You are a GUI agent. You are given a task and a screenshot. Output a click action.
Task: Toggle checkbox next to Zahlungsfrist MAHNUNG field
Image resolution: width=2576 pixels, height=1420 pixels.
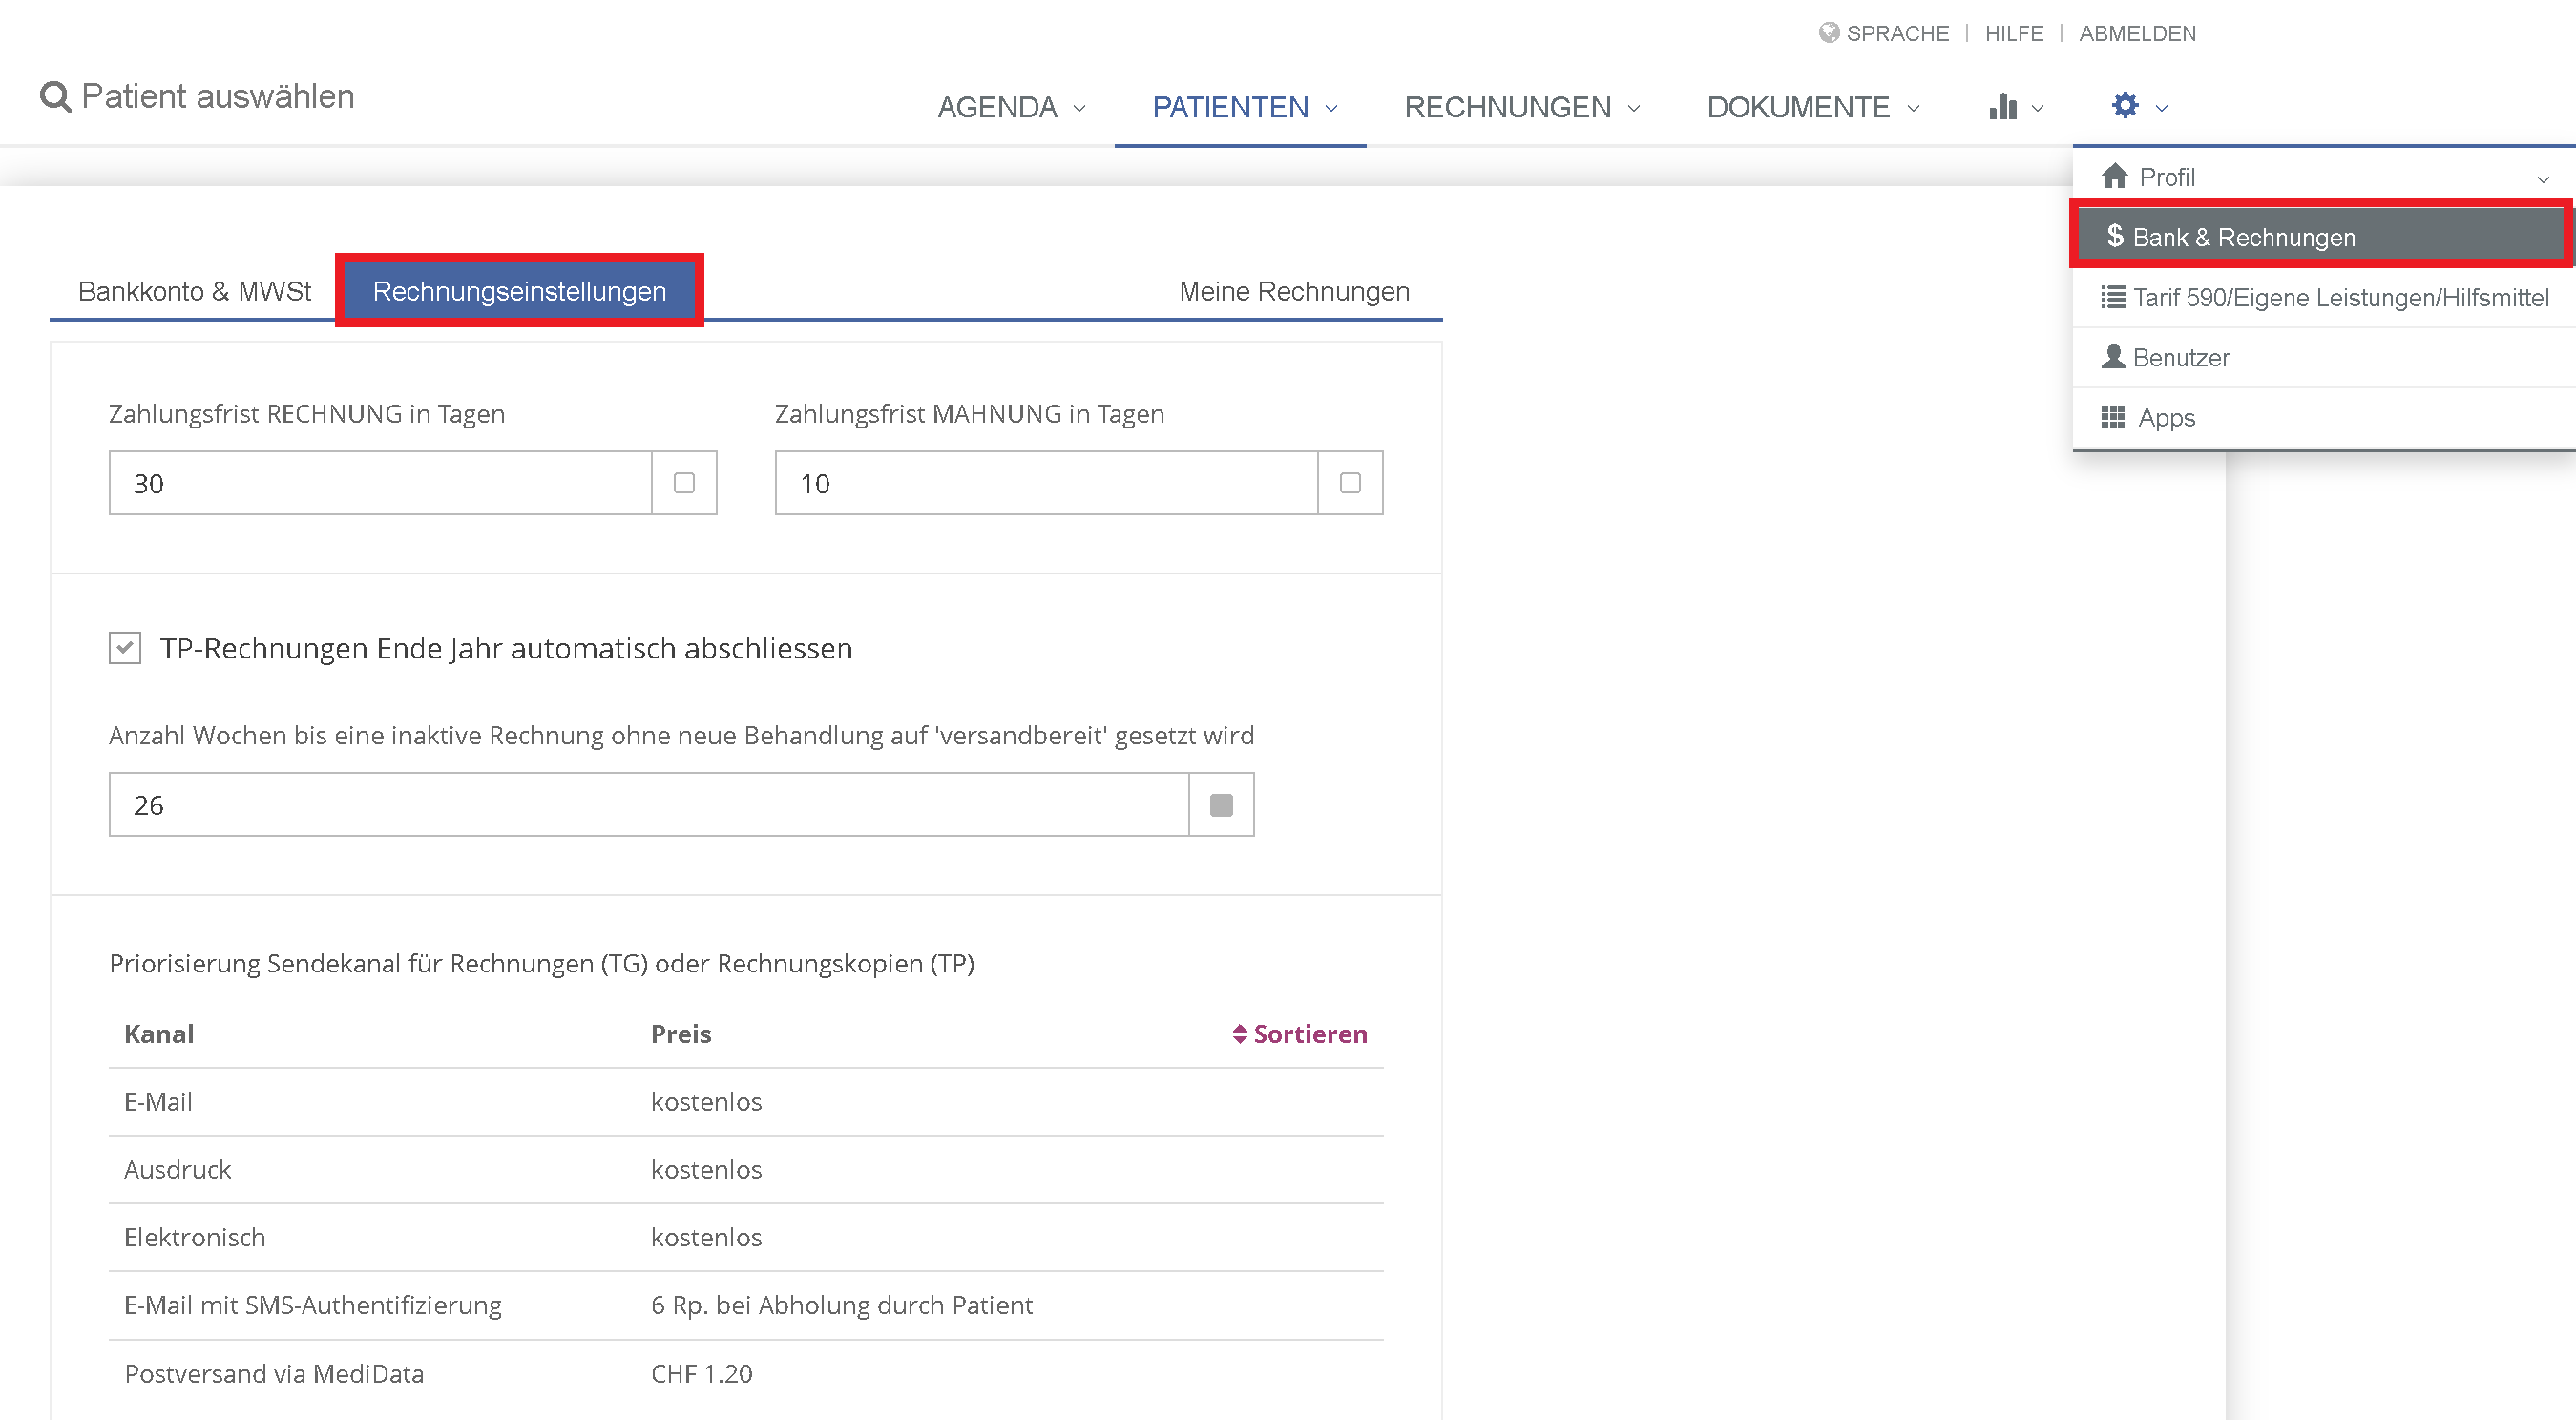pyautogui.click(x=1350, y=483)
